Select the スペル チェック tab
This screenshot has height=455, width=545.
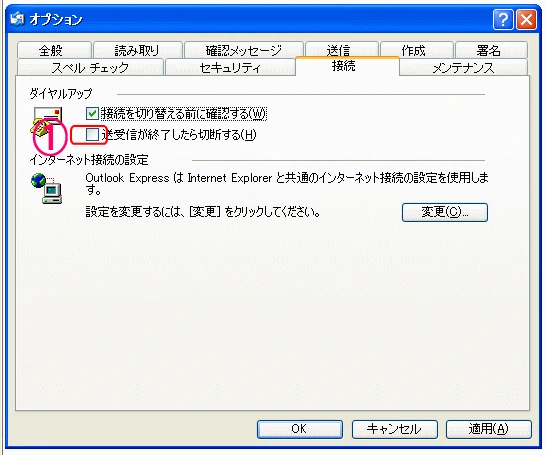(90, 67)
